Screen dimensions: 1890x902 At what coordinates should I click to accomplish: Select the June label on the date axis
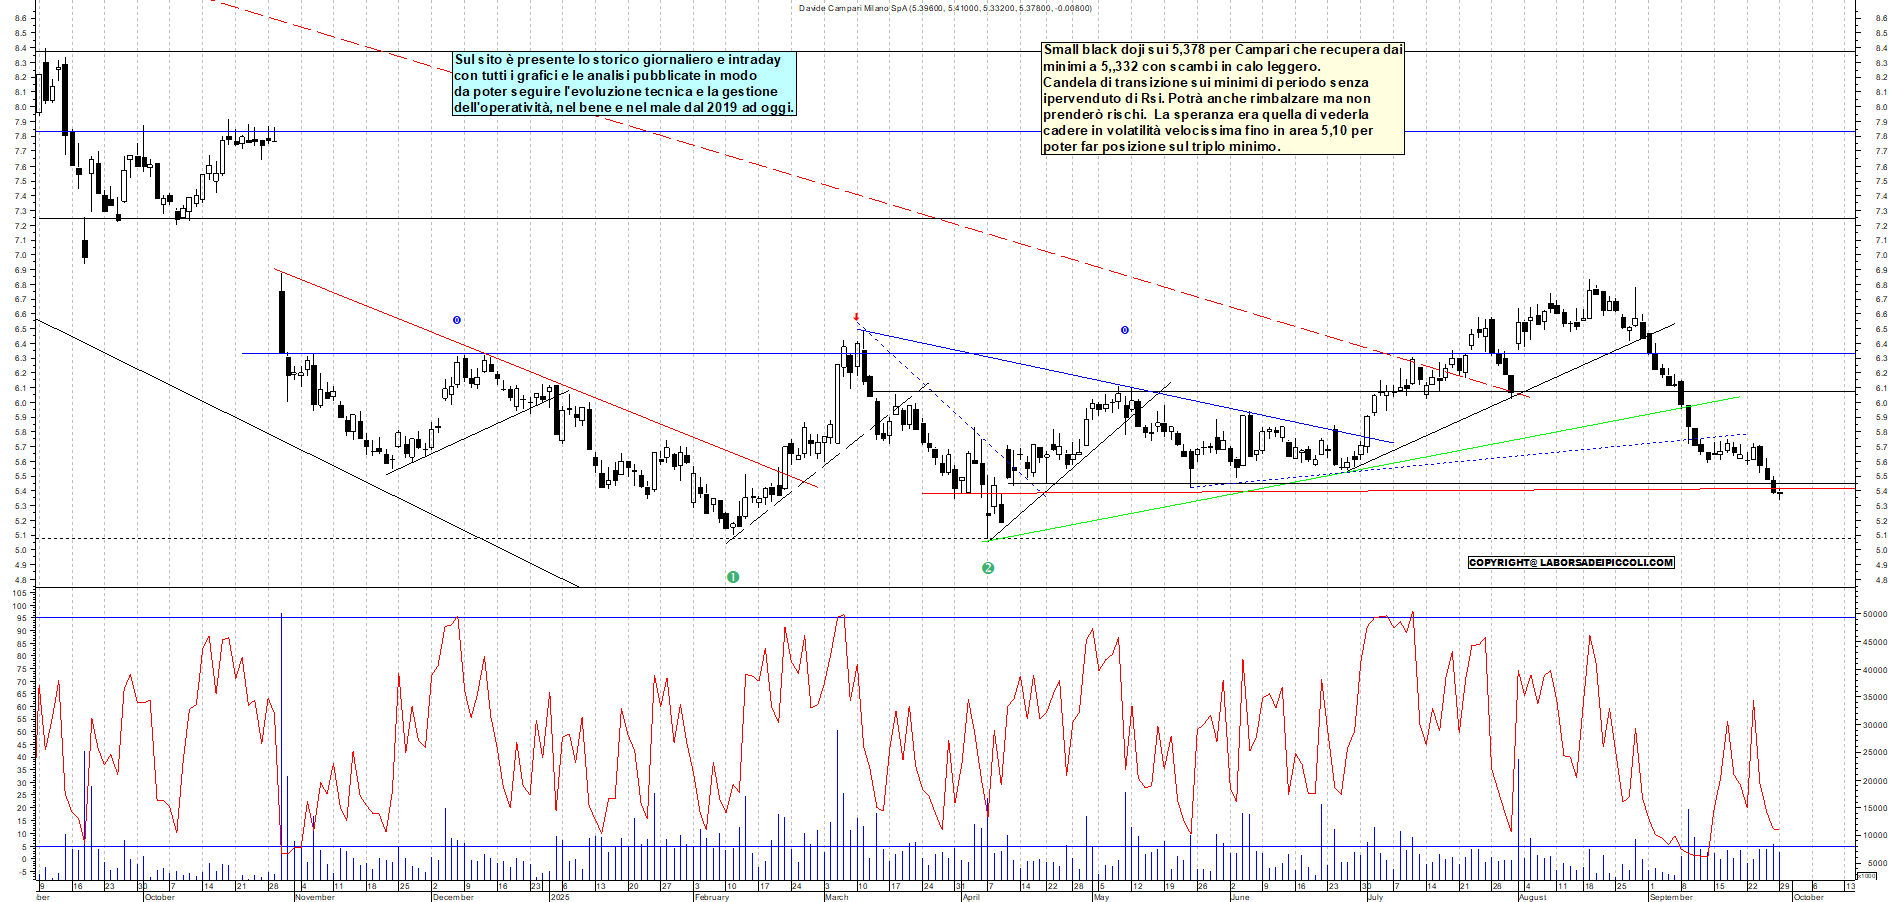point(1240,897)
